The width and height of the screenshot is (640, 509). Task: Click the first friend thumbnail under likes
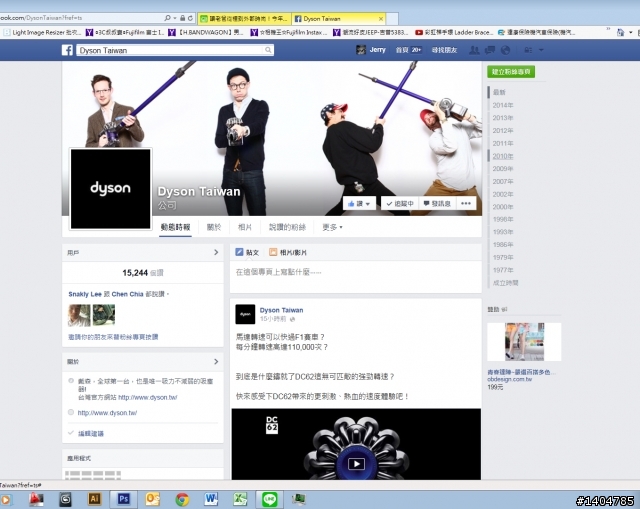(79, 315)
